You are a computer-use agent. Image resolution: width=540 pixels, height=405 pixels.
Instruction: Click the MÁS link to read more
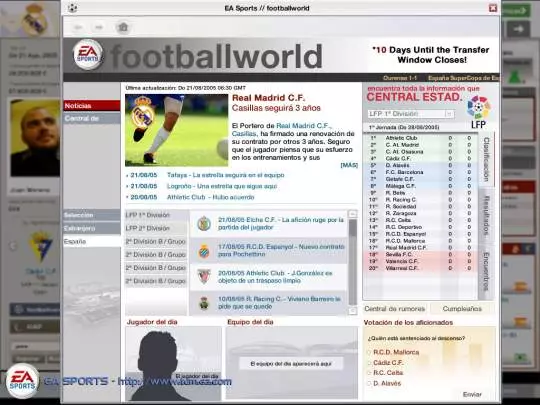(x=349, y=165)
